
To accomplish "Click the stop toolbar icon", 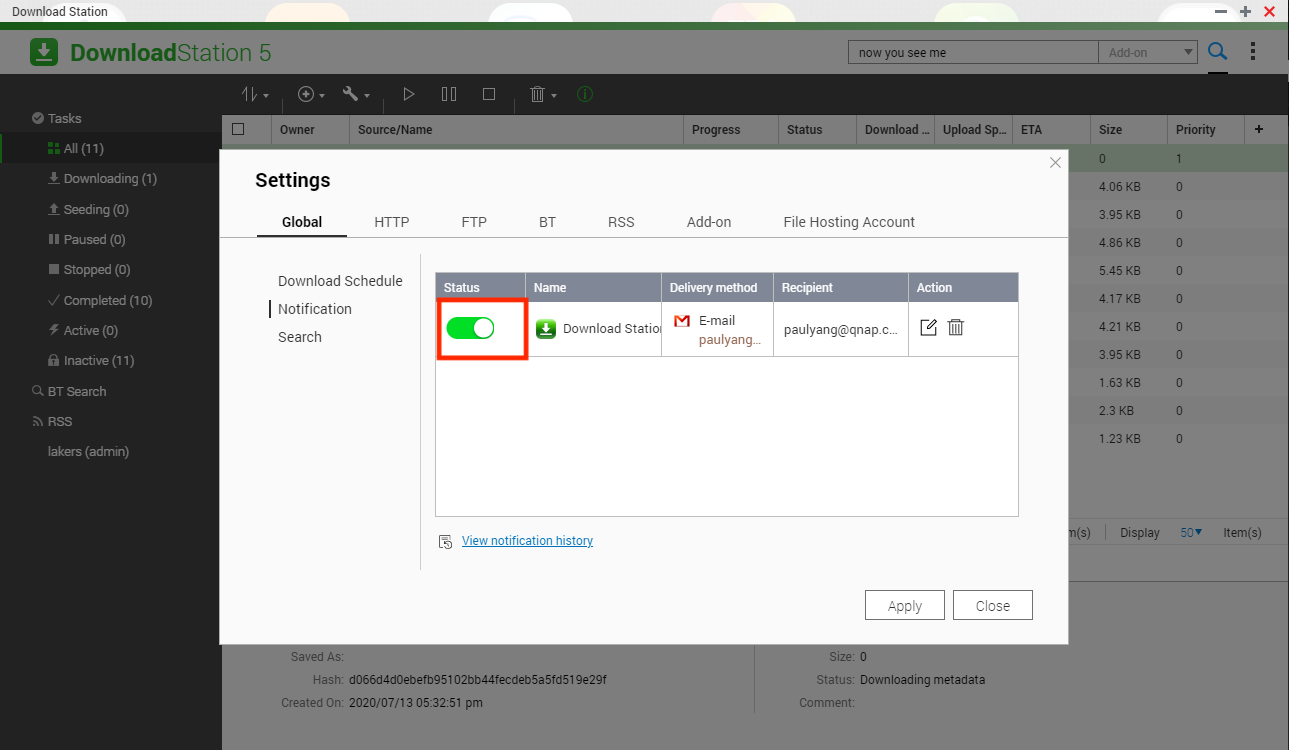I will (x=489, y=94).
